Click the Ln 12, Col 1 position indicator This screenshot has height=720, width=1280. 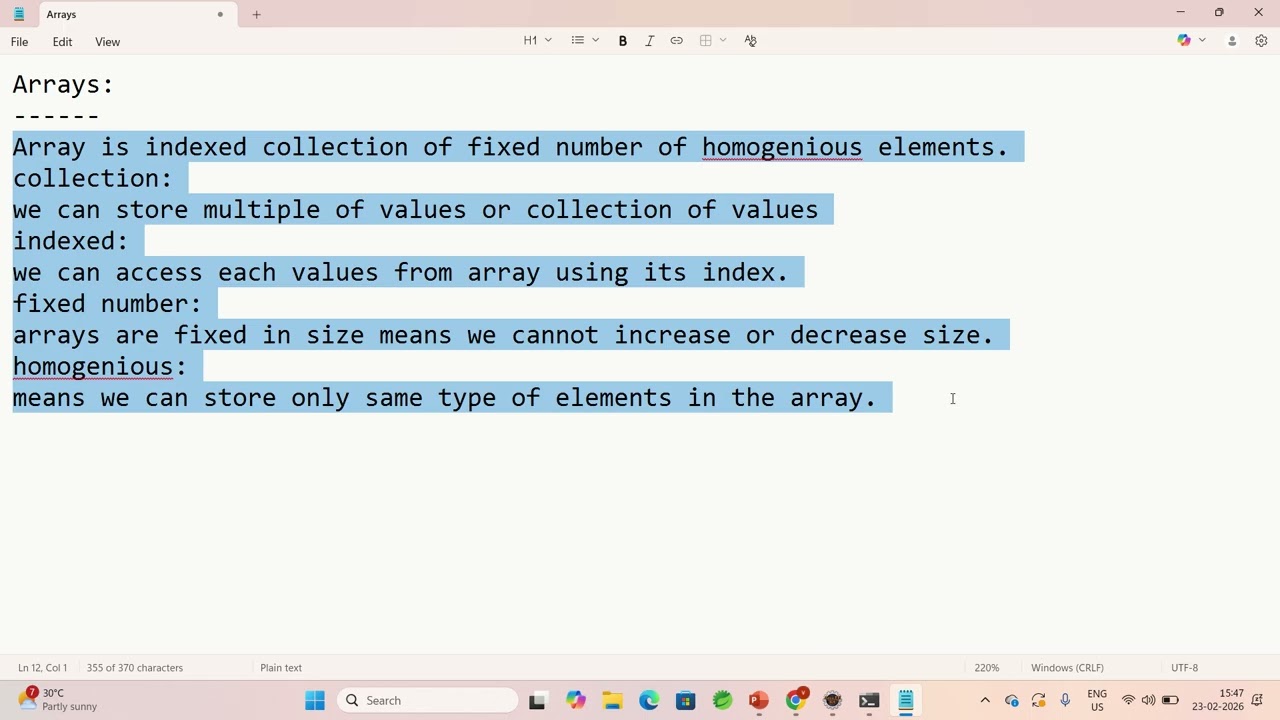(42, 668)
